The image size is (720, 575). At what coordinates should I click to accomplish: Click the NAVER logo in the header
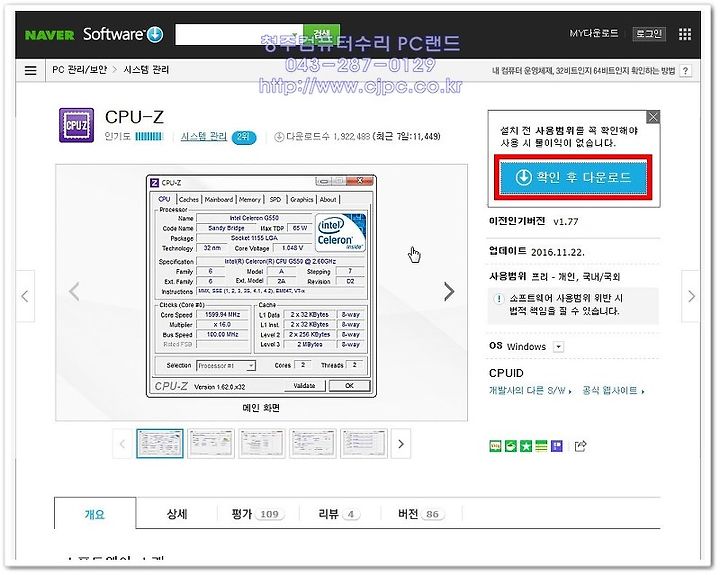pos(50,35)
